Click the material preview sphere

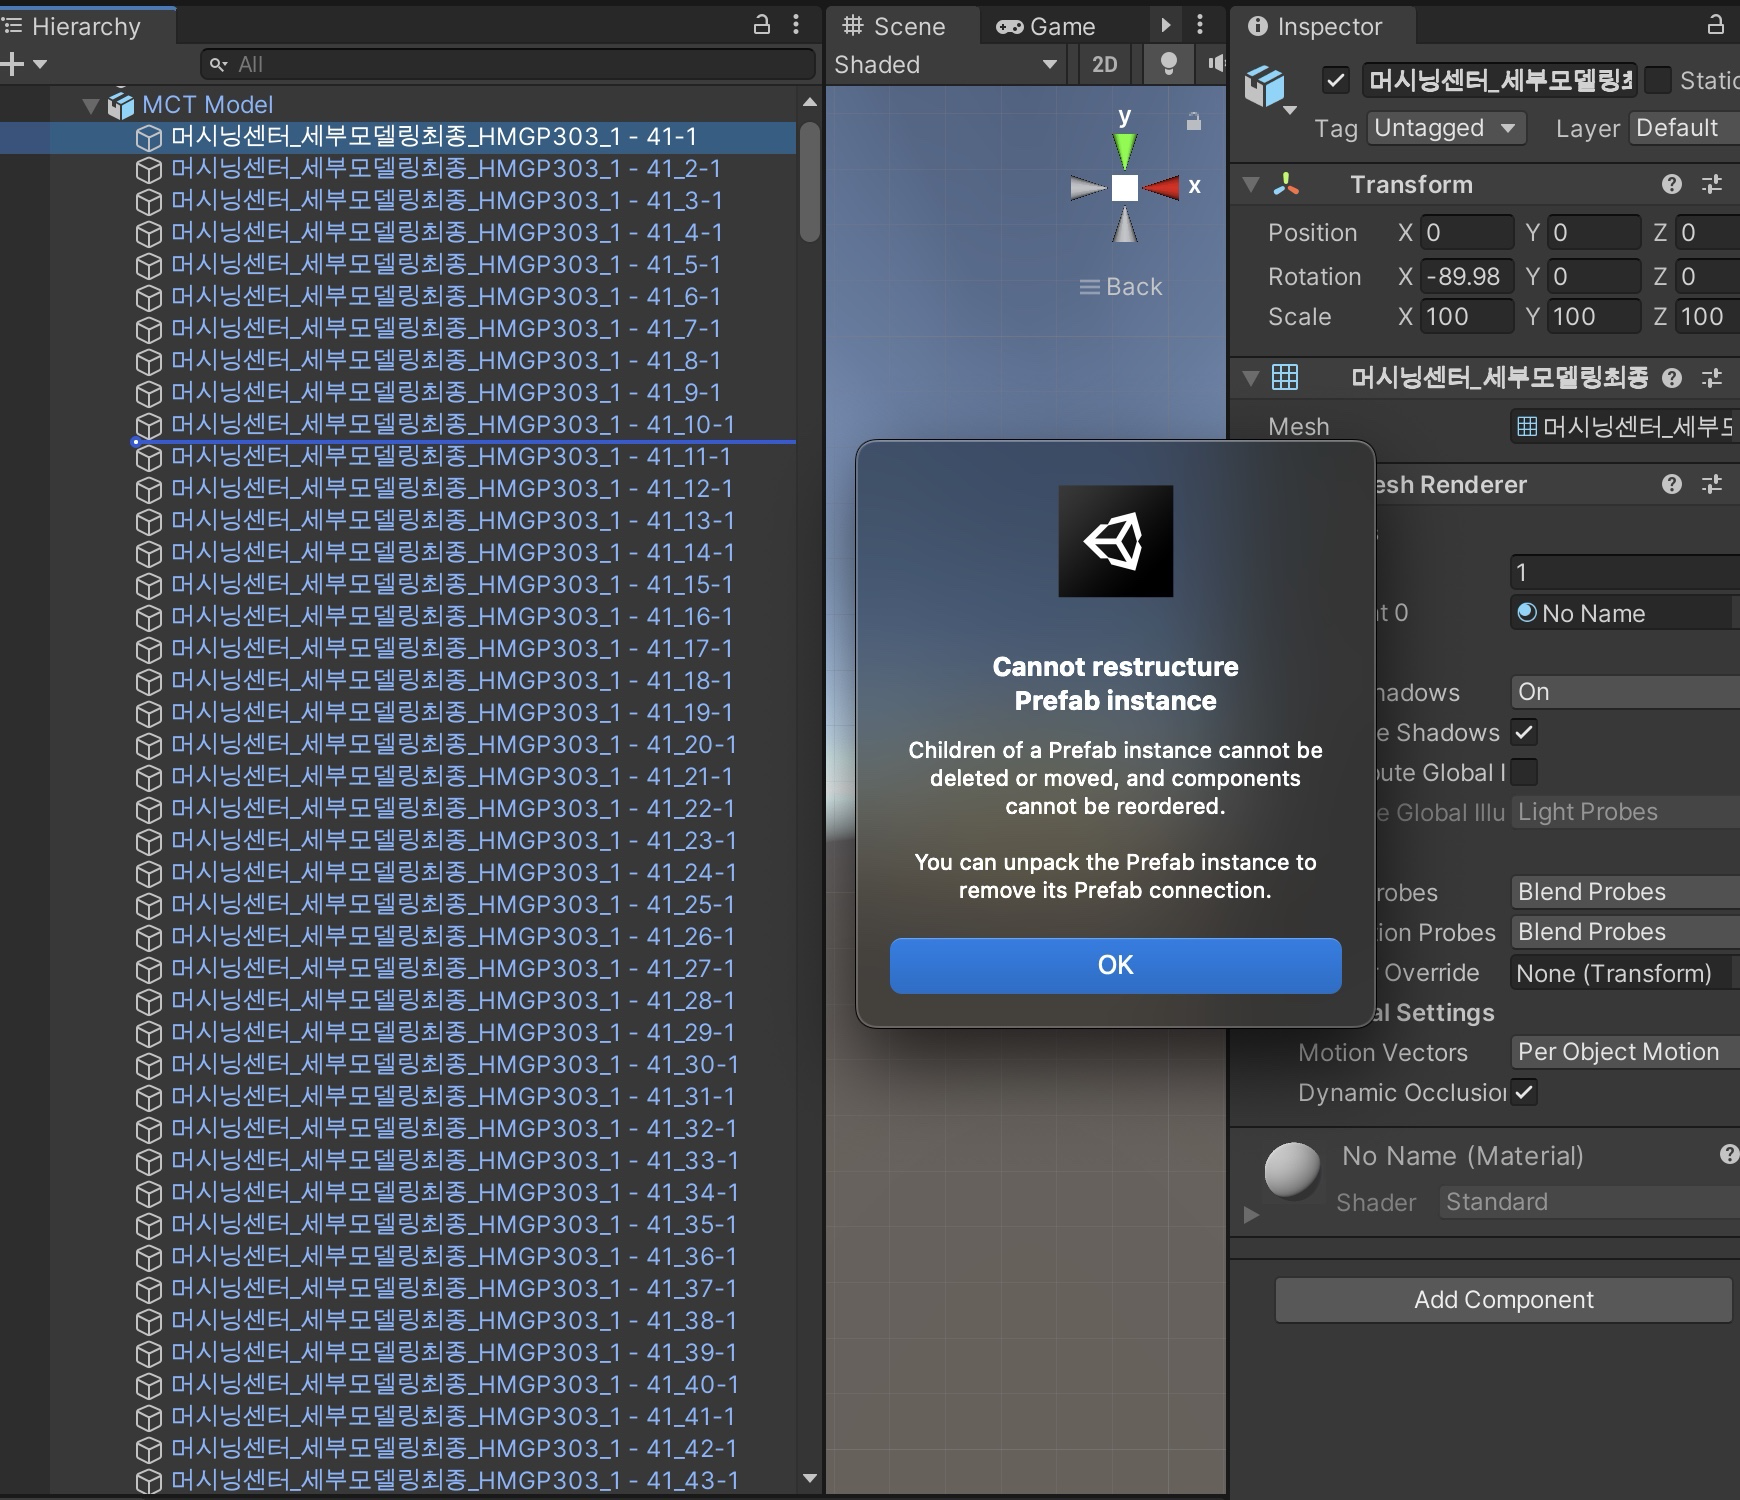(1292, 1170)
